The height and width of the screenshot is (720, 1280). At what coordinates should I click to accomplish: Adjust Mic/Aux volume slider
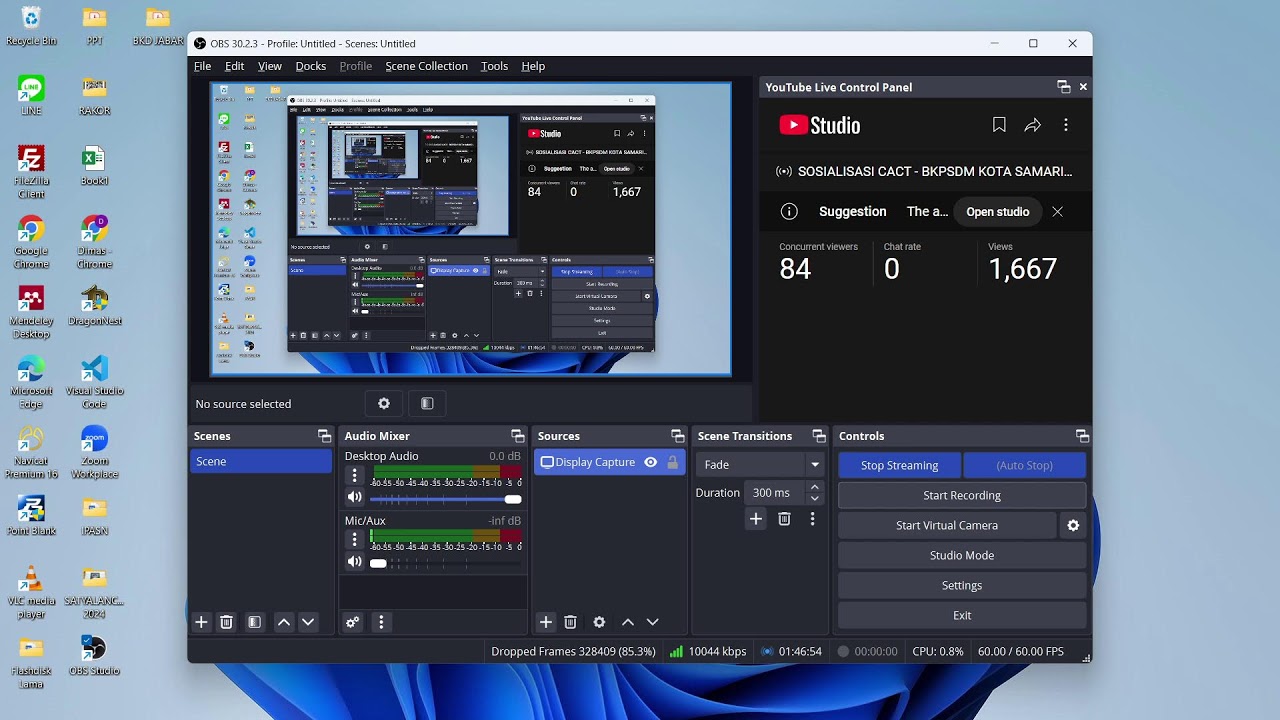point(446,563)
